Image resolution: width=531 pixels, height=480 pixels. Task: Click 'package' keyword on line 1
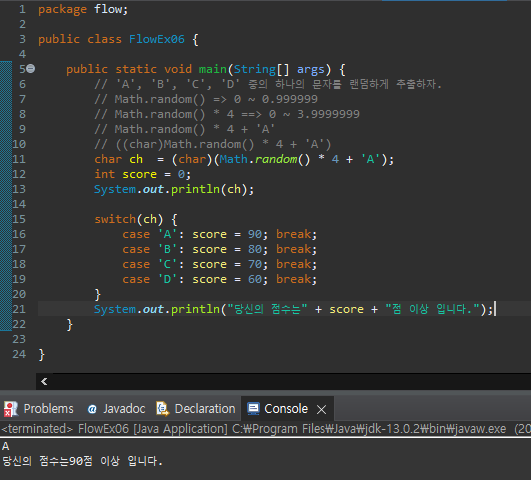pos(62,9)
